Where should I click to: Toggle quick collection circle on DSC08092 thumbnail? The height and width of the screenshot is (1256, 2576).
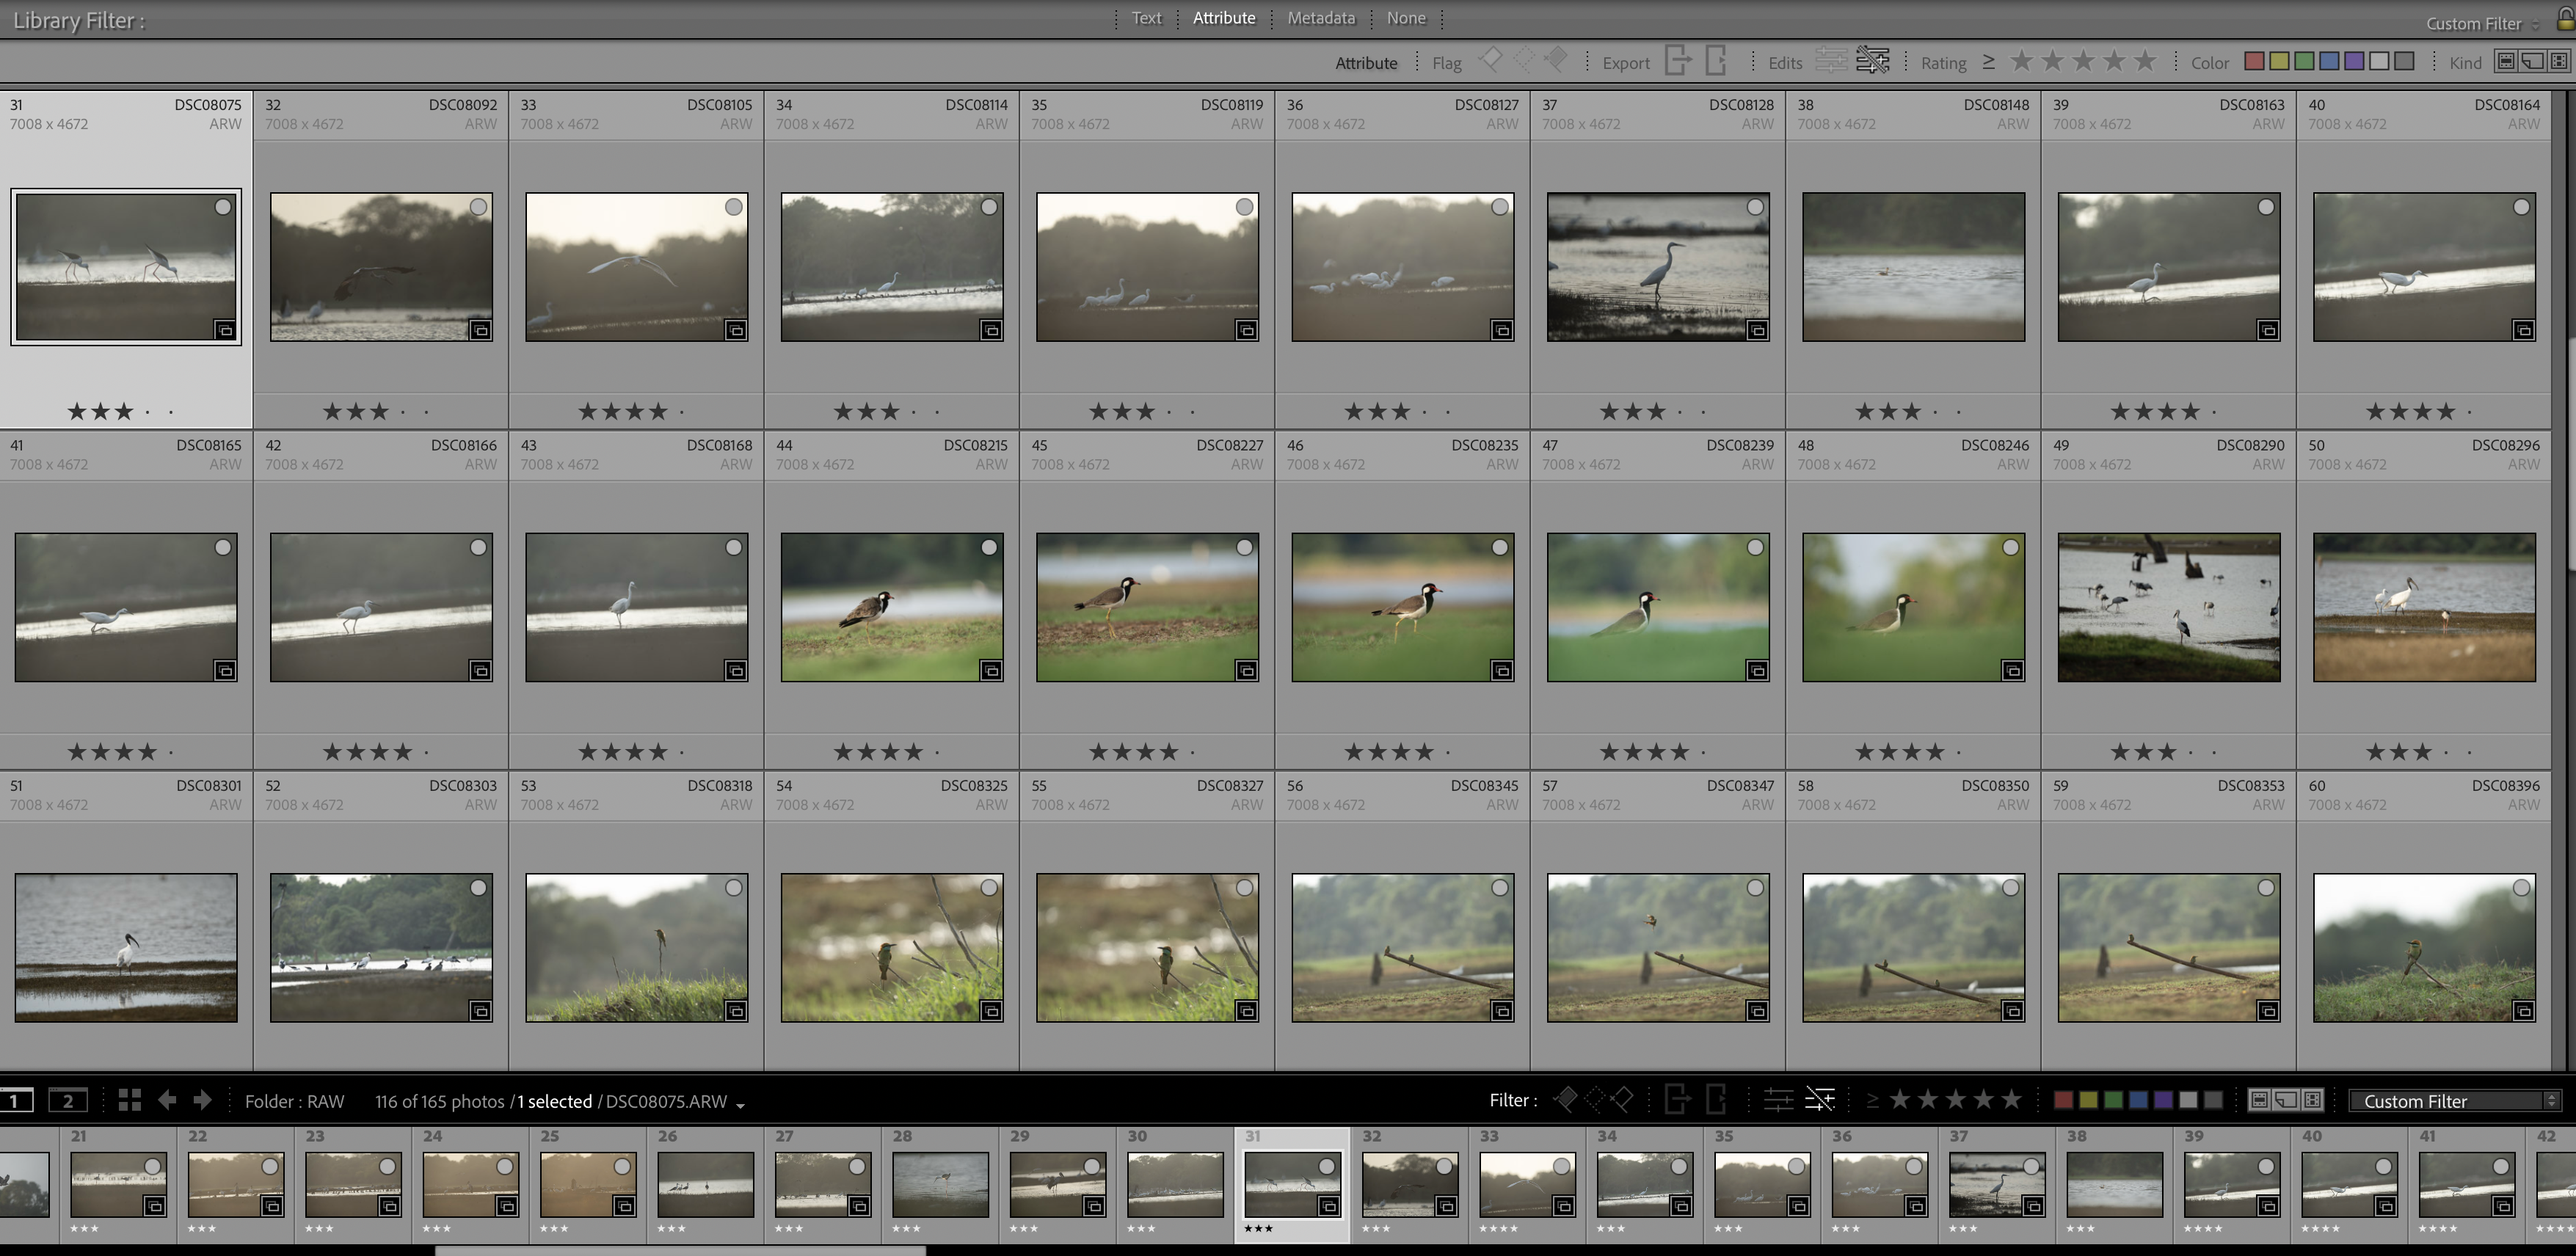[x=479, y=207]
